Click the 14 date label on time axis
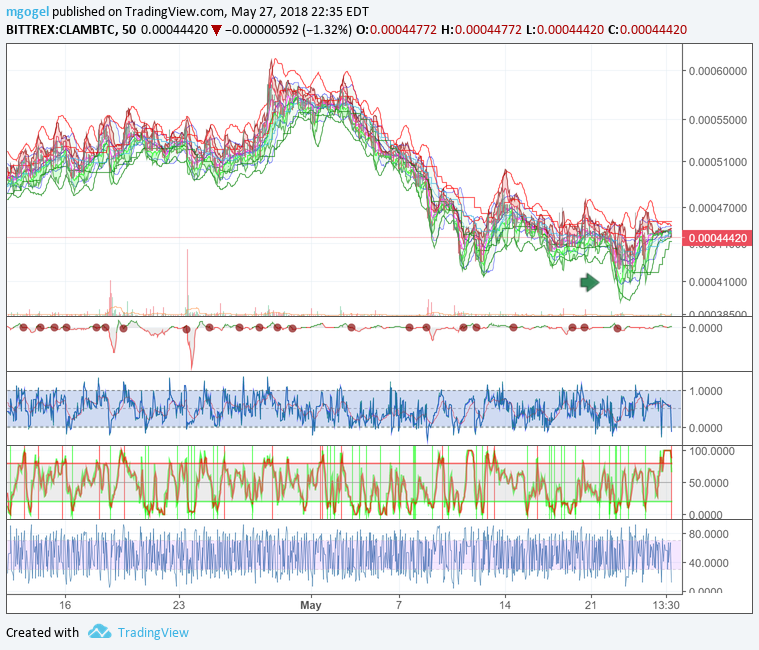Viewport: 759px width, 650px height. click(x=505, y=605)
